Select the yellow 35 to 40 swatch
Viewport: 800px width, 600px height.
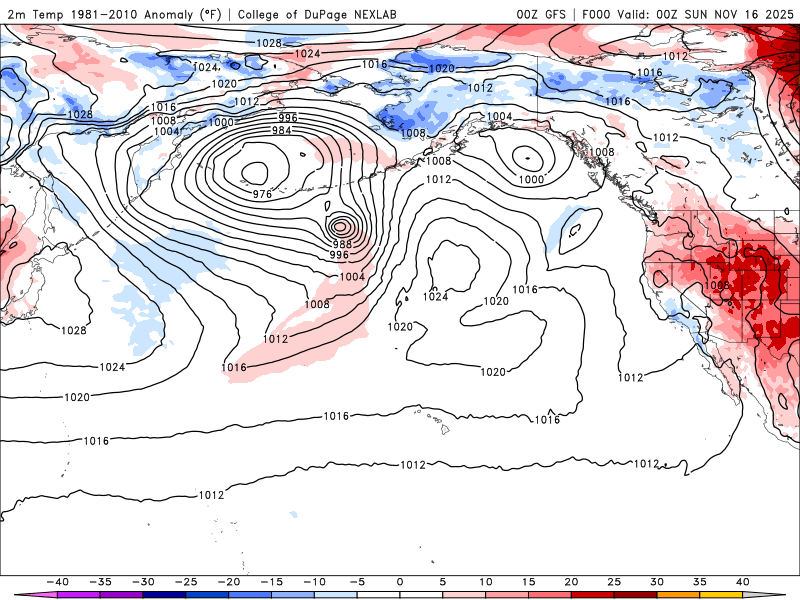(721, 595)
